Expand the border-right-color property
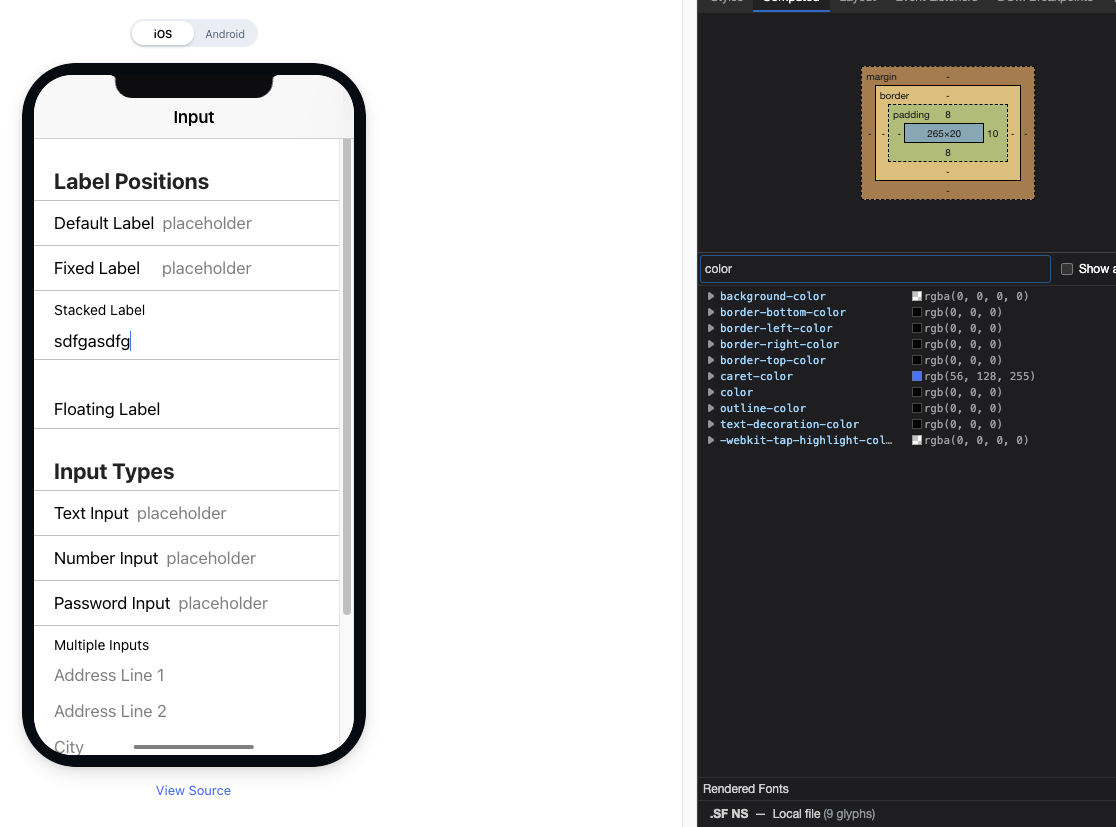Screen dimensions: 1116x827 tap(710, 344)
